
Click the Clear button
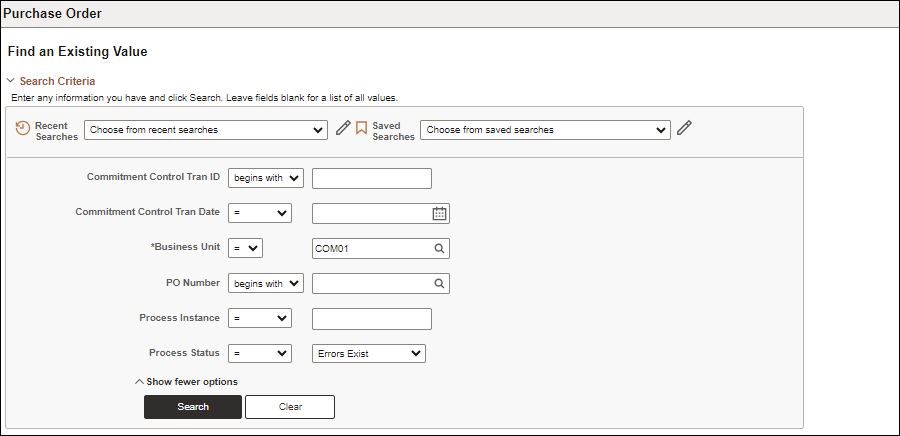coord(290,407)
